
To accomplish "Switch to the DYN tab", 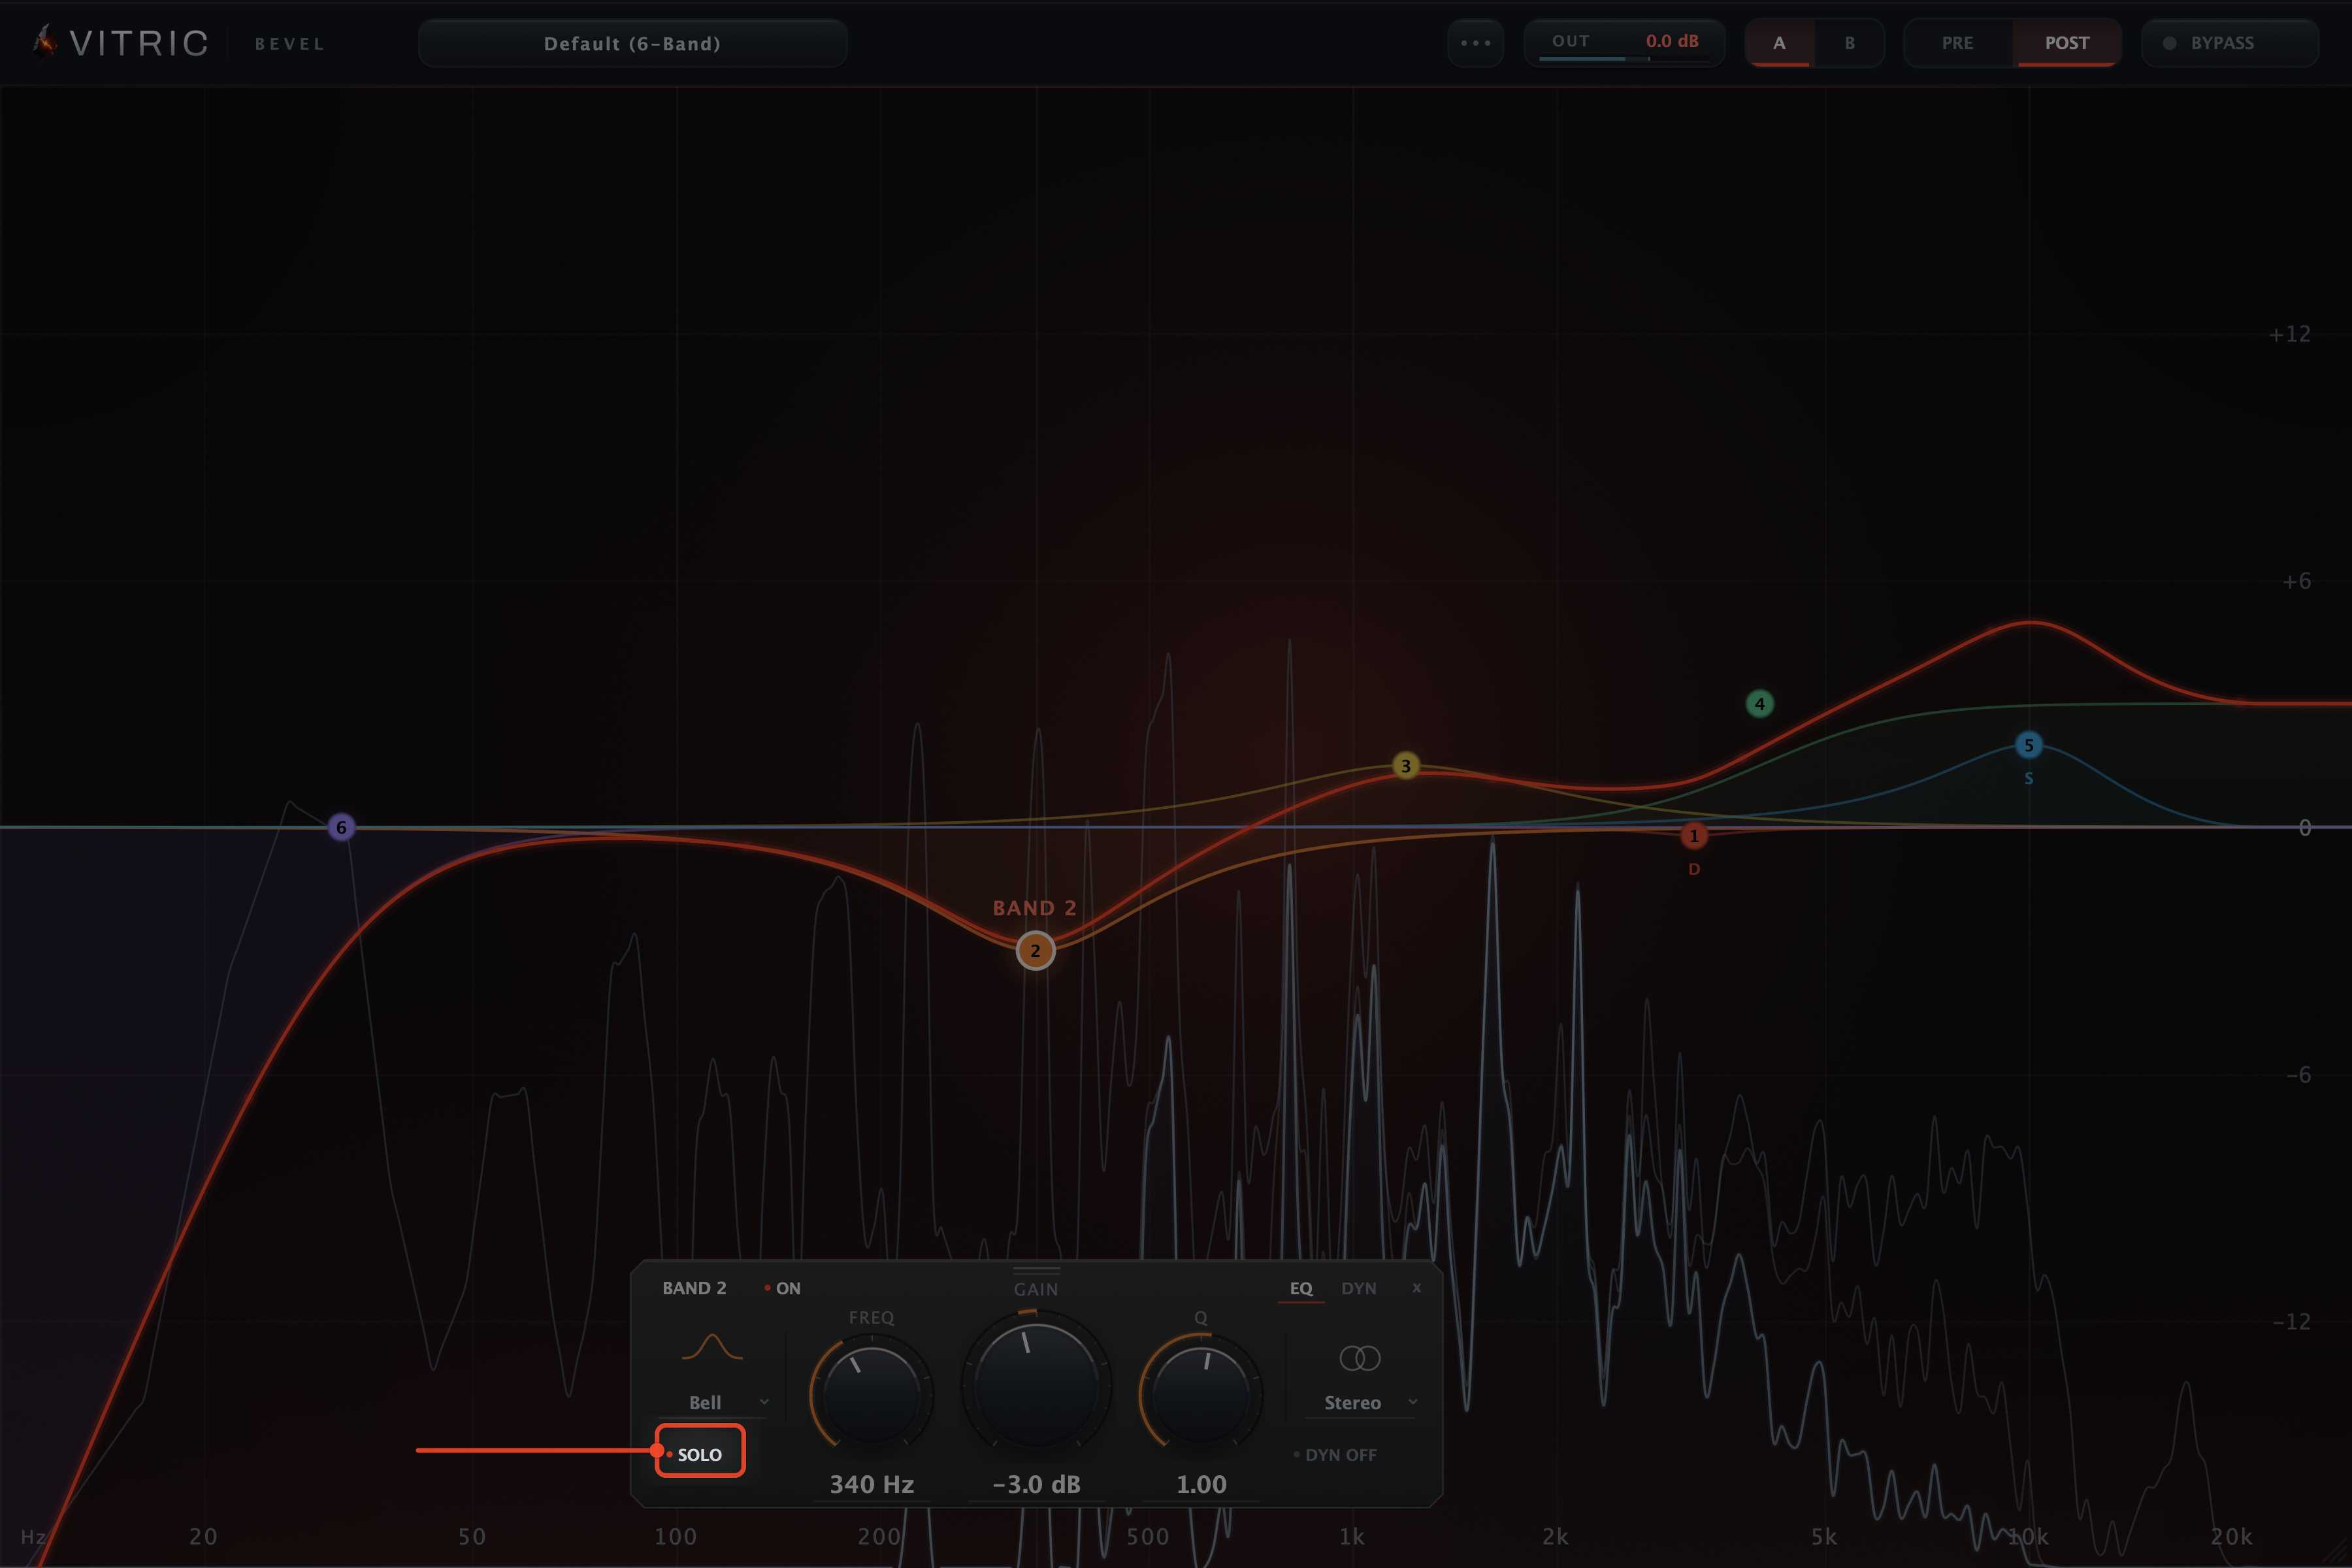I will [1358, 1288].
